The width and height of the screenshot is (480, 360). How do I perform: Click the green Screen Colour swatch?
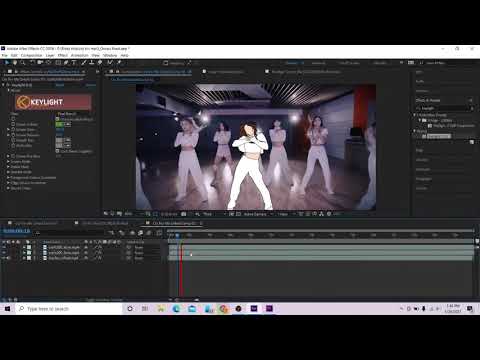59,124
